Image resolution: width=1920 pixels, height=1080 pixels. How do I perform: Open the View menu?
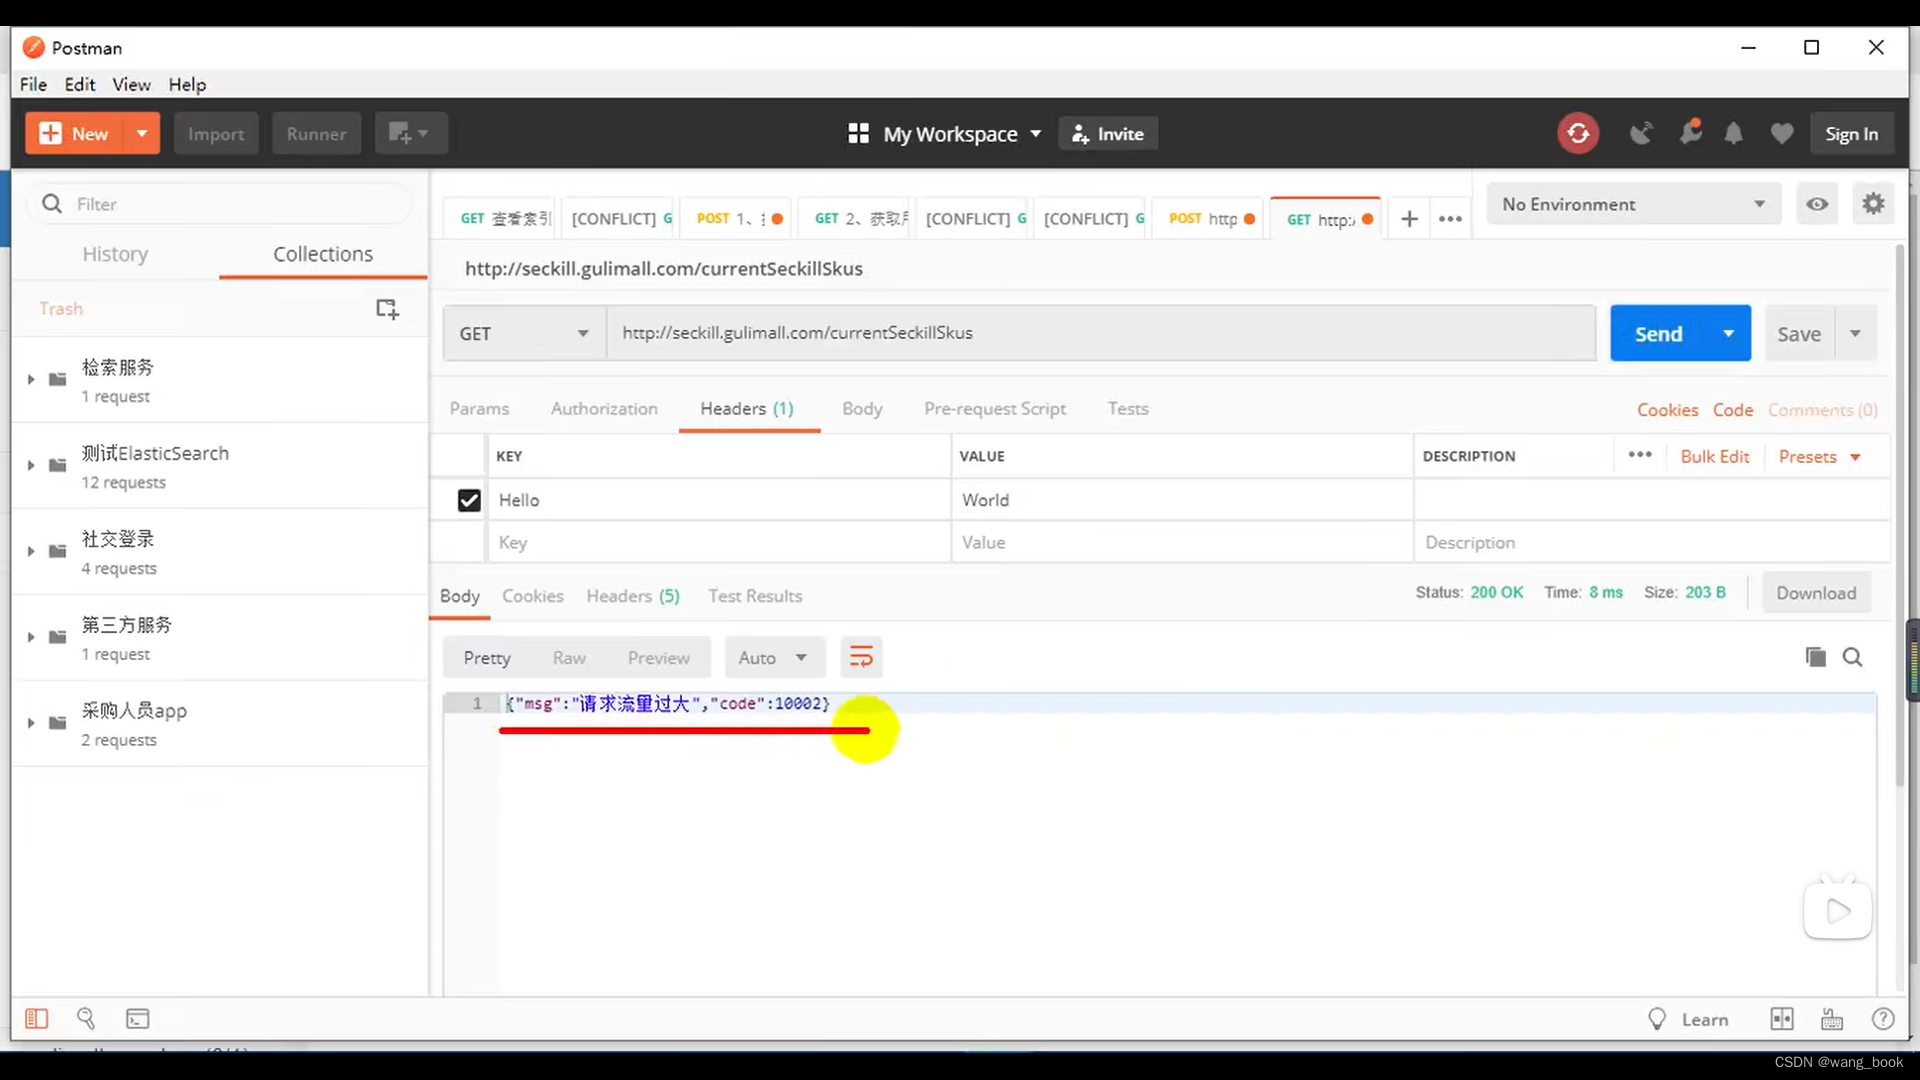[x=131, y=85]
